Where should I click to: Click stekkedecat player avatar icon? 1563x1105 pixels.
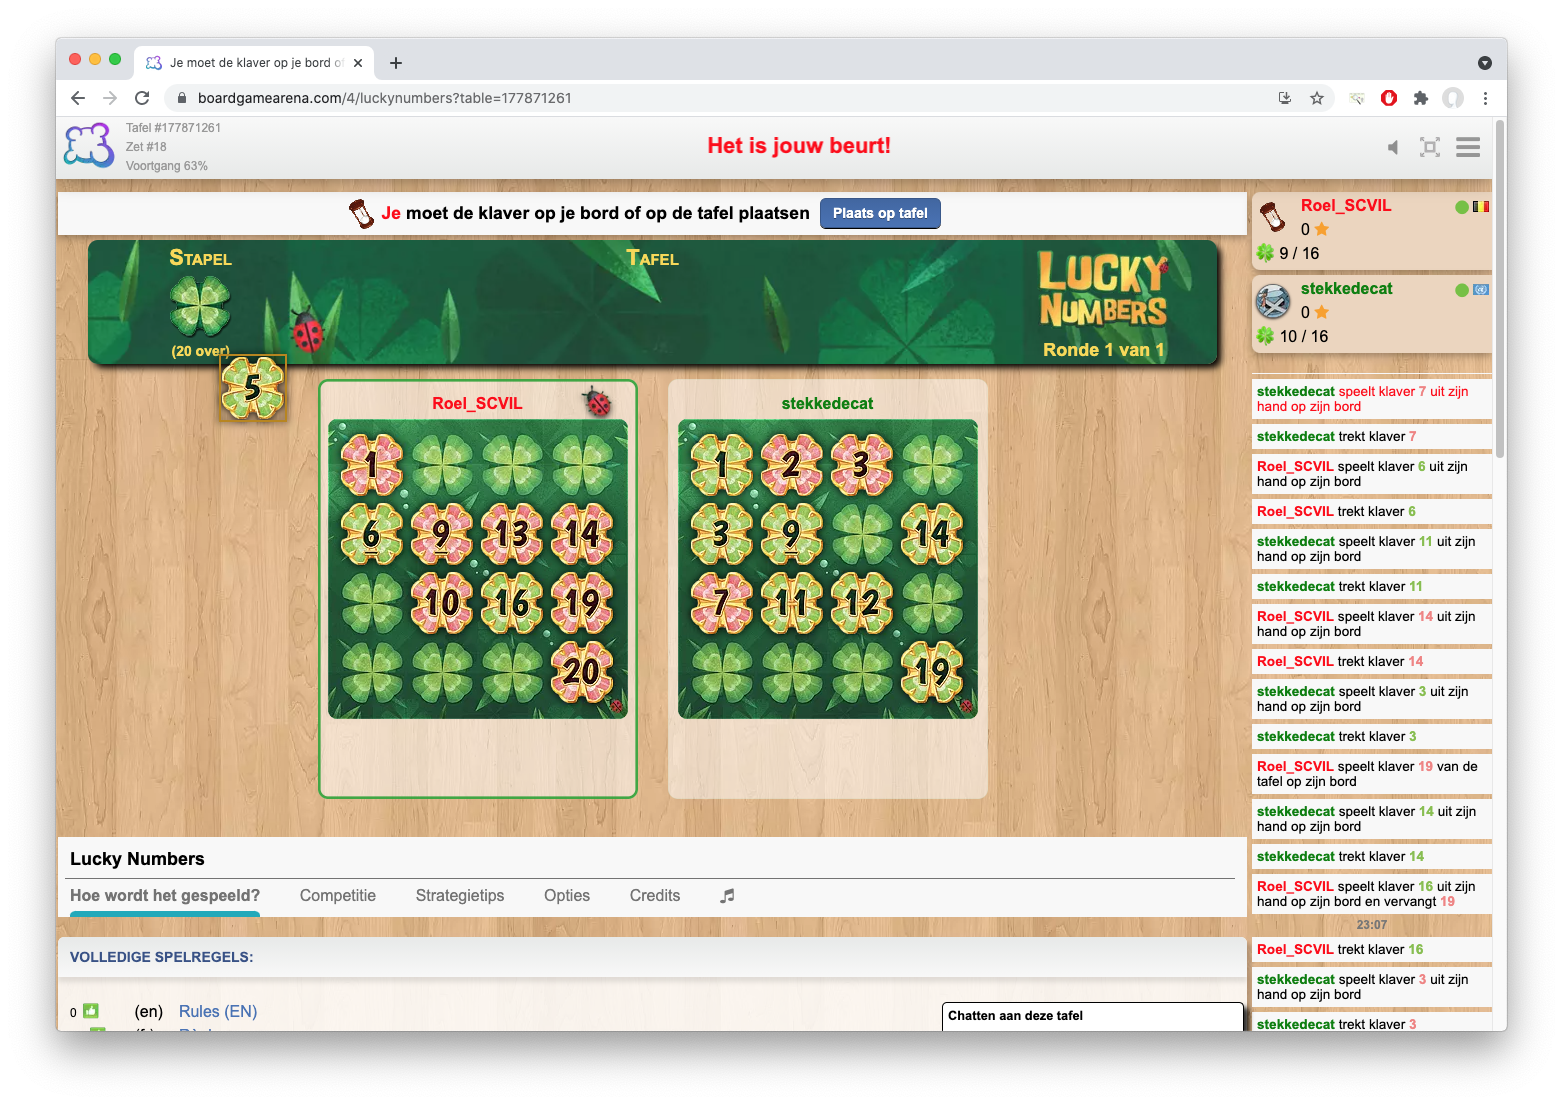pos(1273,300)
